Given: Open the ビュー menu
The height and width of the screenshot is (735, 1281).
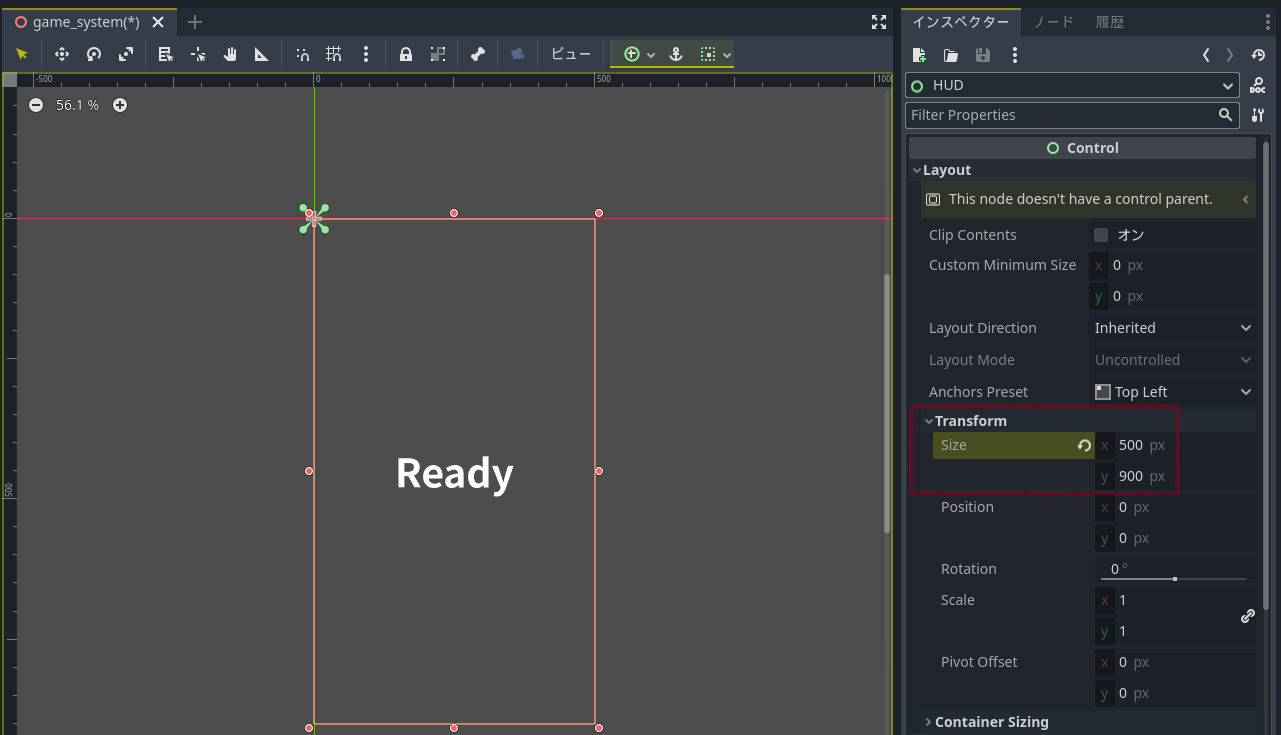Looking at the screenshot, I should [571, 55].
